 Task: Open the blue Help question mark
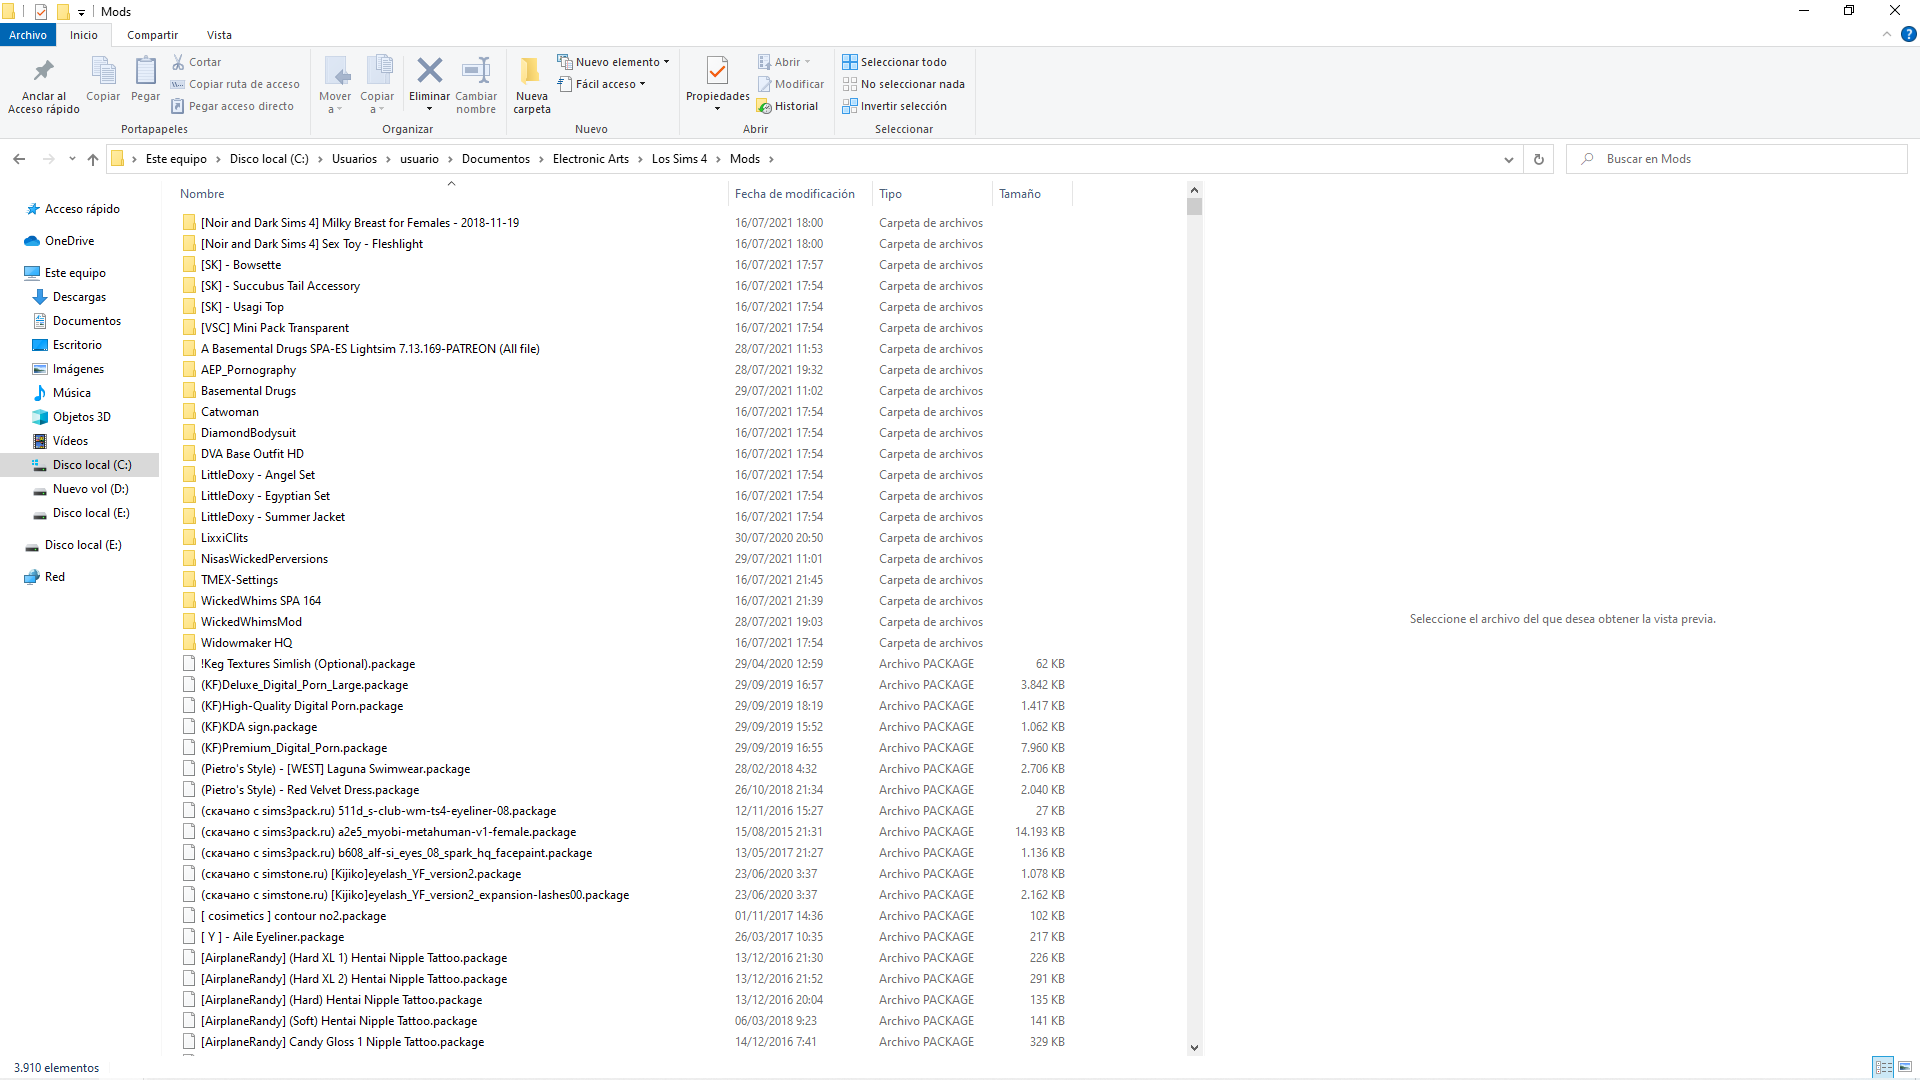(x=1908, y=35)
